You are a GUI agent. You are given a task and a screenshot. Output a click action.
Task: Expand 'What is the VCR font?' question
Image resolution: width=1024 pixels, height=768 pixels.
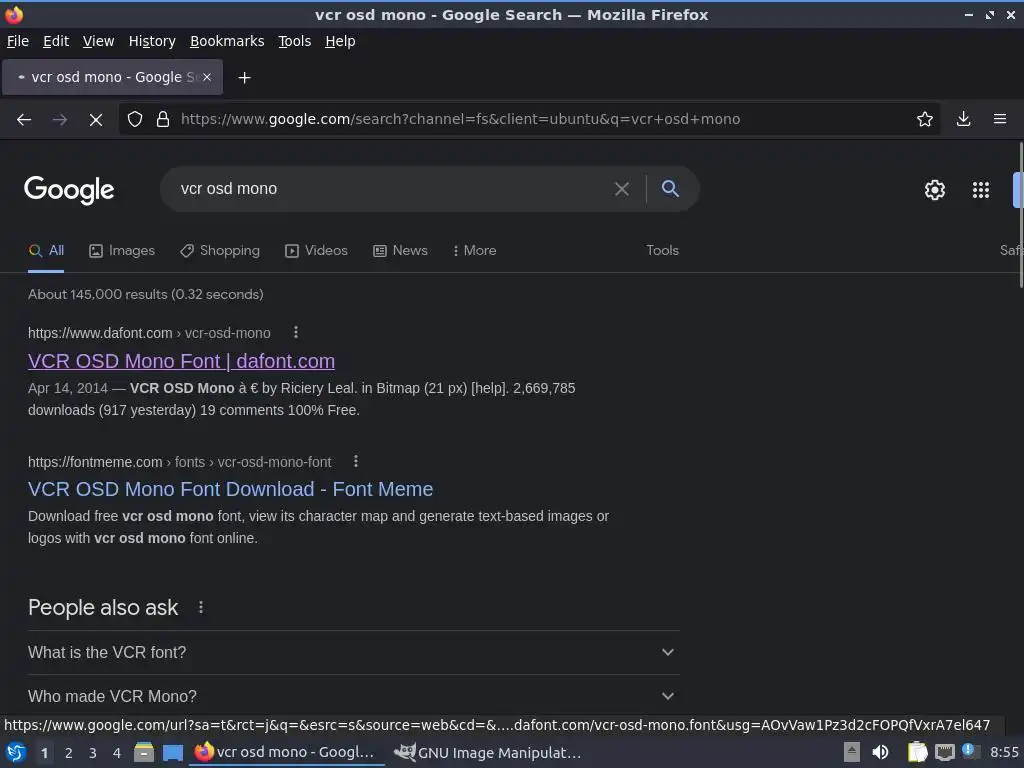point(353,652)
